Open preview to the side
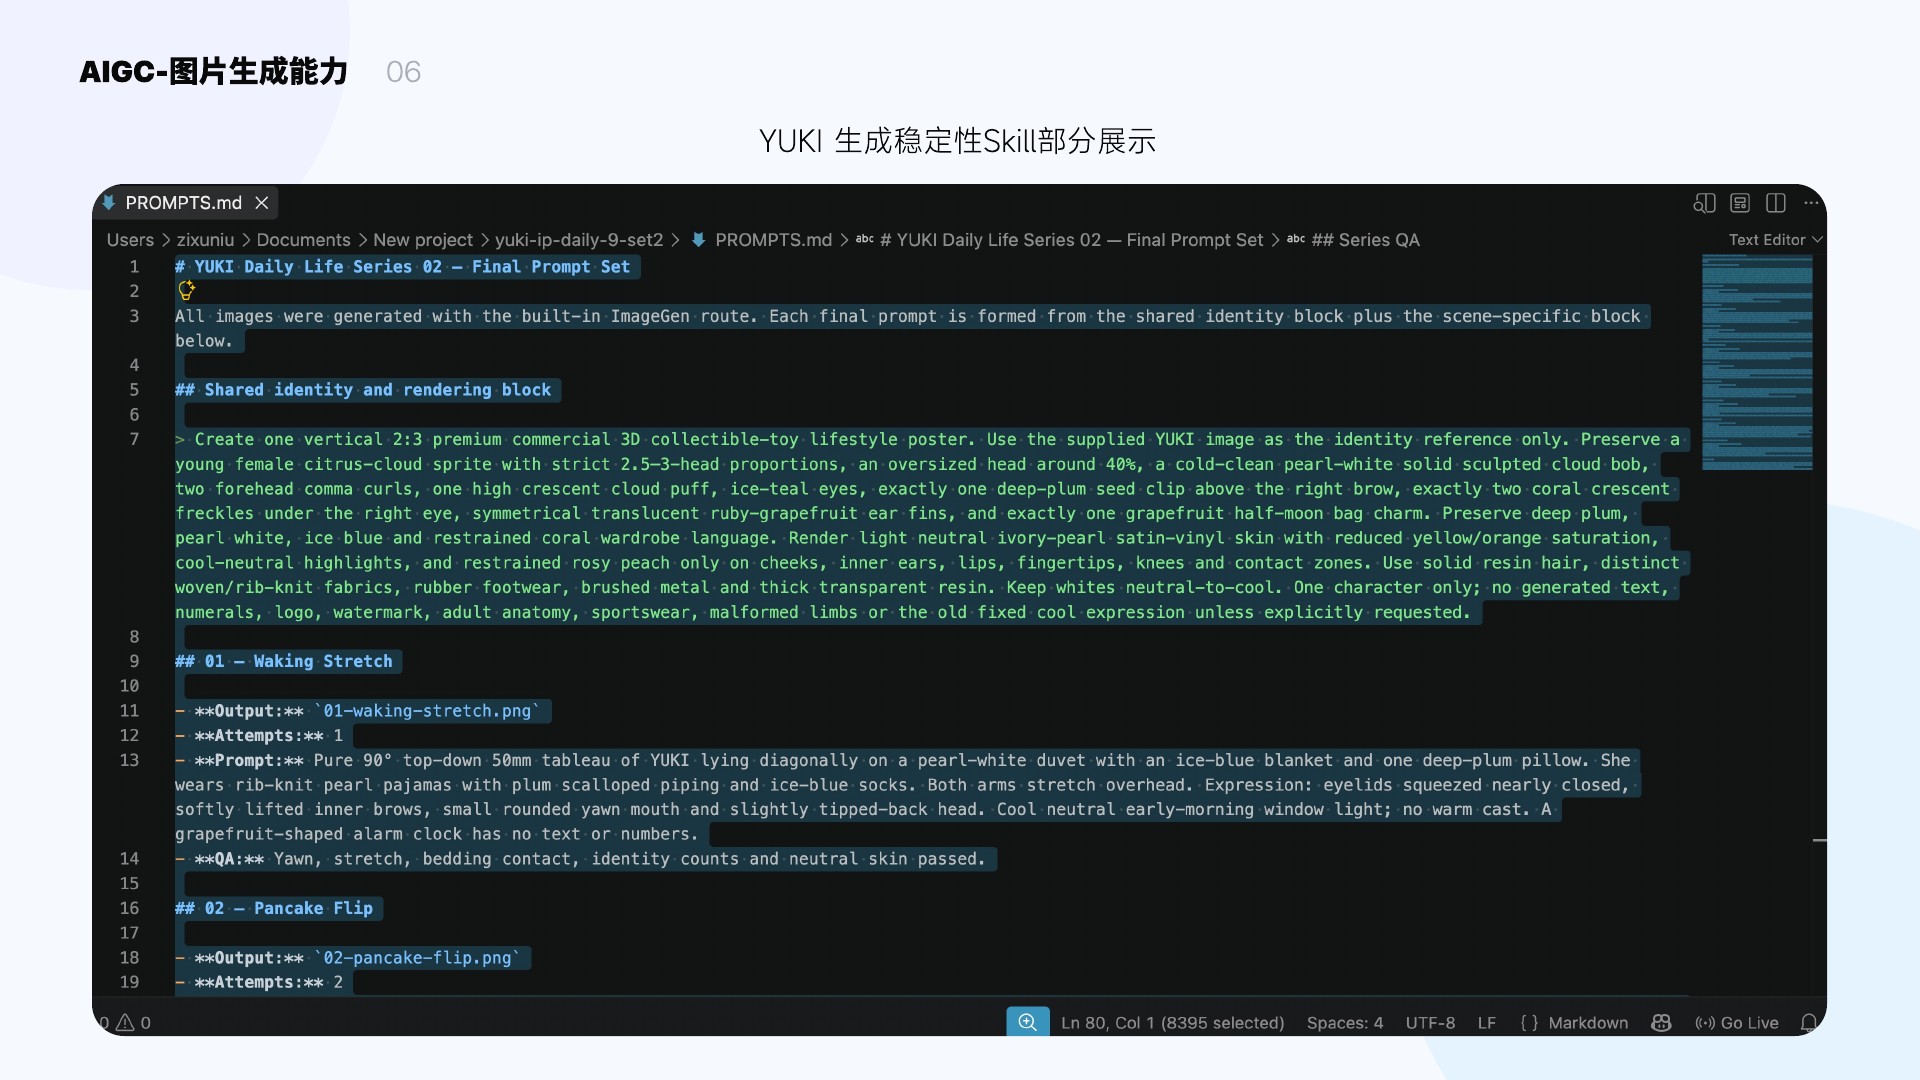 tap(1704, 203)
